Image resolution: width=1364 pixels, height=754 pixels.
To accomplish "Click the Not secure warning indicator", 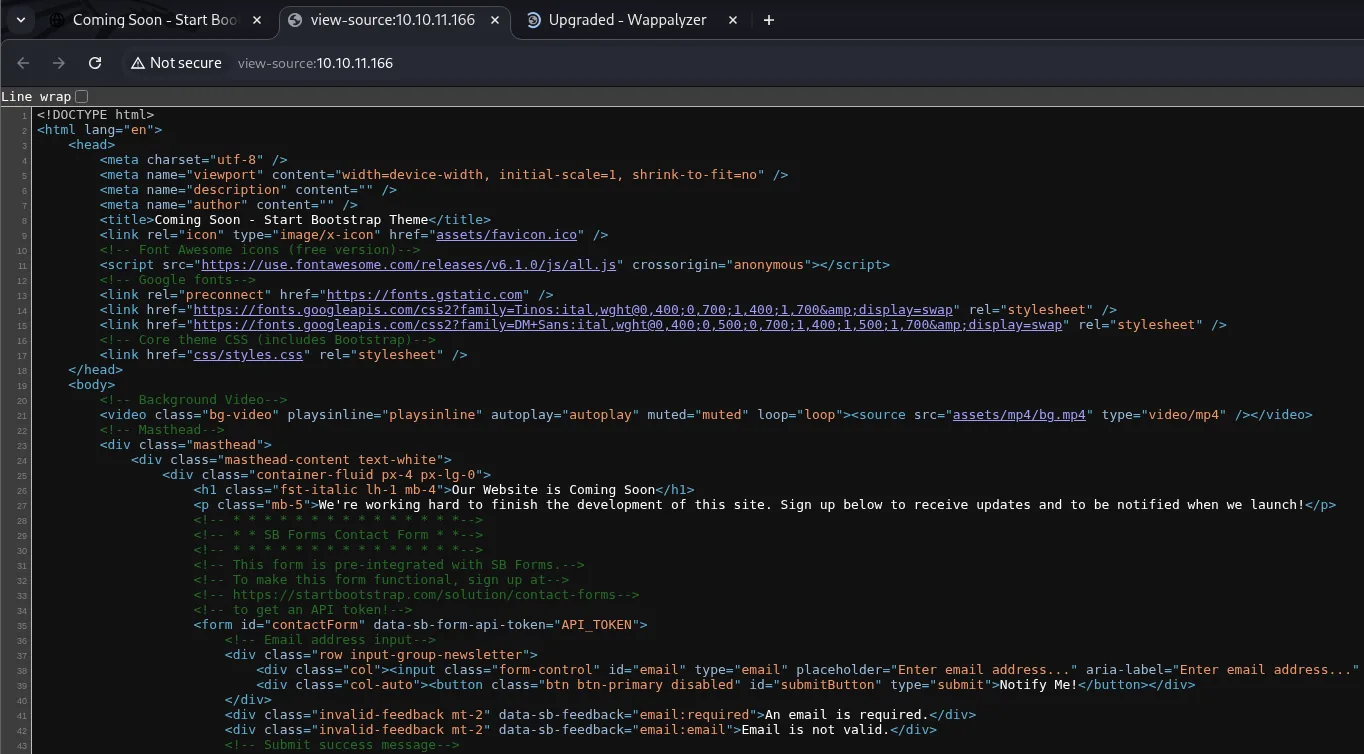I will click(x=176, y=63).
